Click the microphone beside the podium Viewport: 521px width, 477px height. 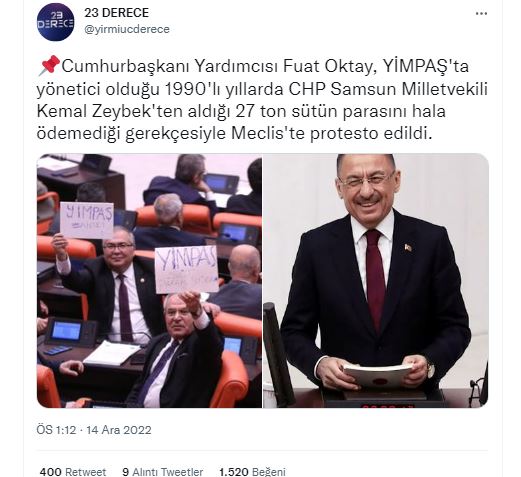(278, 355)
